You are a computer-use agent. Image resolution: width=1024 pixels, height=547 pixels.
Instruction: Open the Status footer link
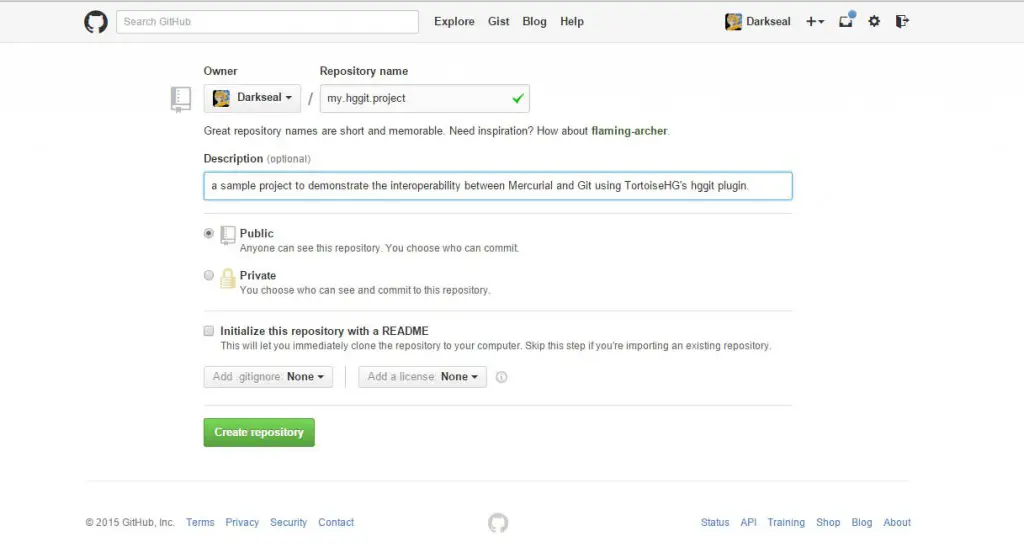(714, 522)
